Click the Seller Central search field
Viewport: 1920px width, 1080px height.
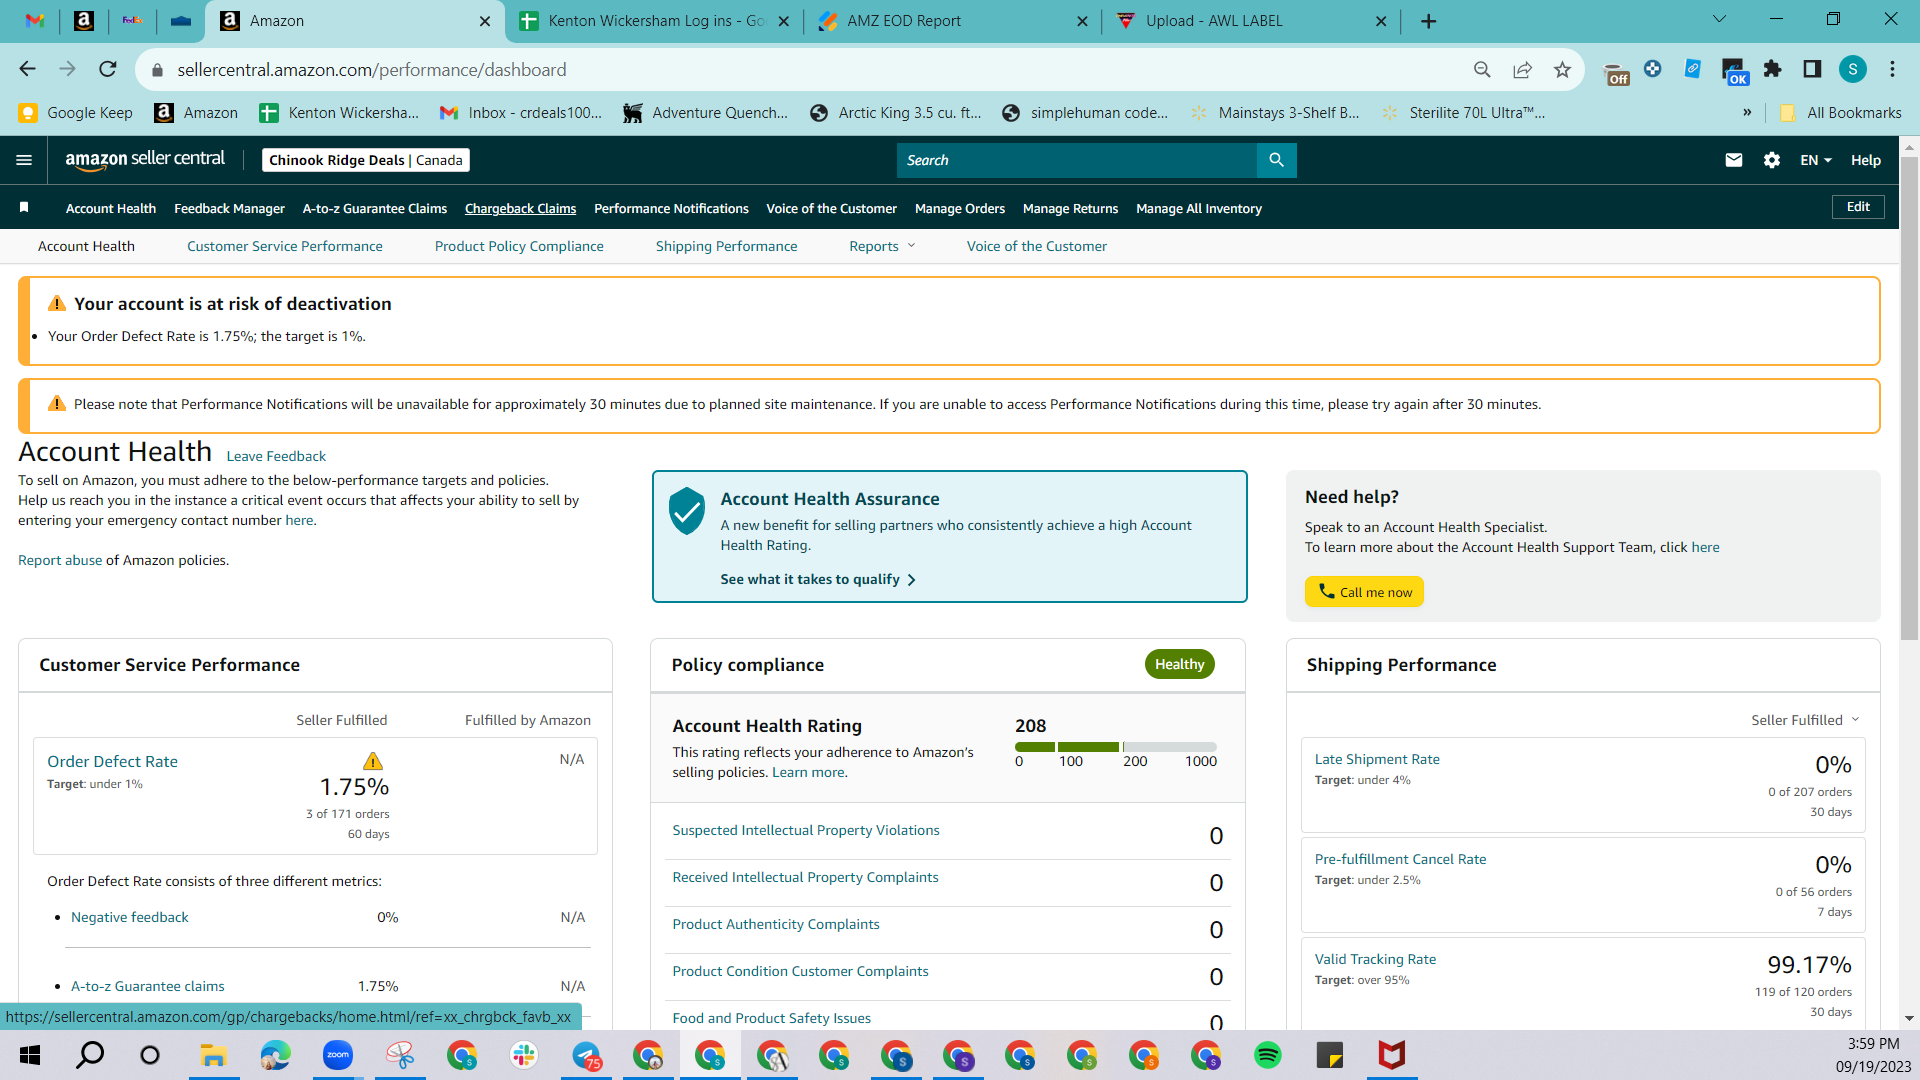pyautogui.click(x=1077, y=160)
